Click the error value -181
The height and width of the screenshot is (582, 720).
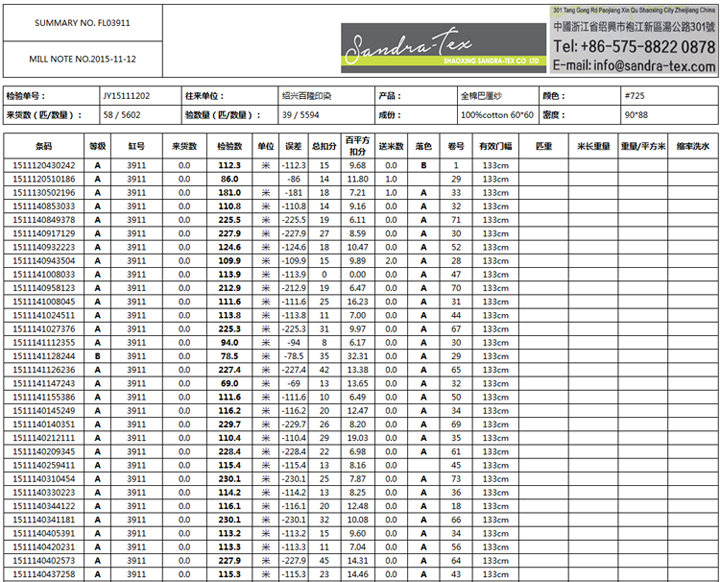293,192
